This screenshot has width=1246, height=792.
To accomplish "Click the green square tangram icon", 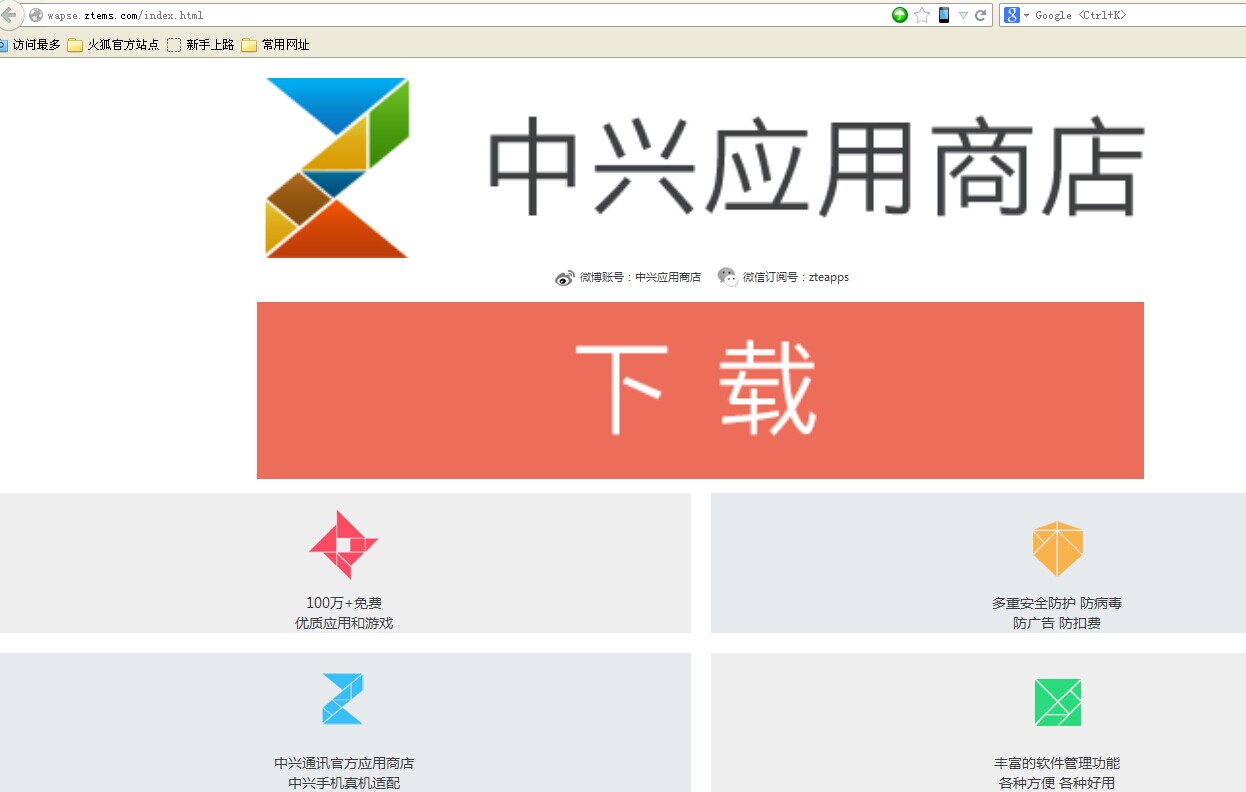I will tap(1058, 702).
